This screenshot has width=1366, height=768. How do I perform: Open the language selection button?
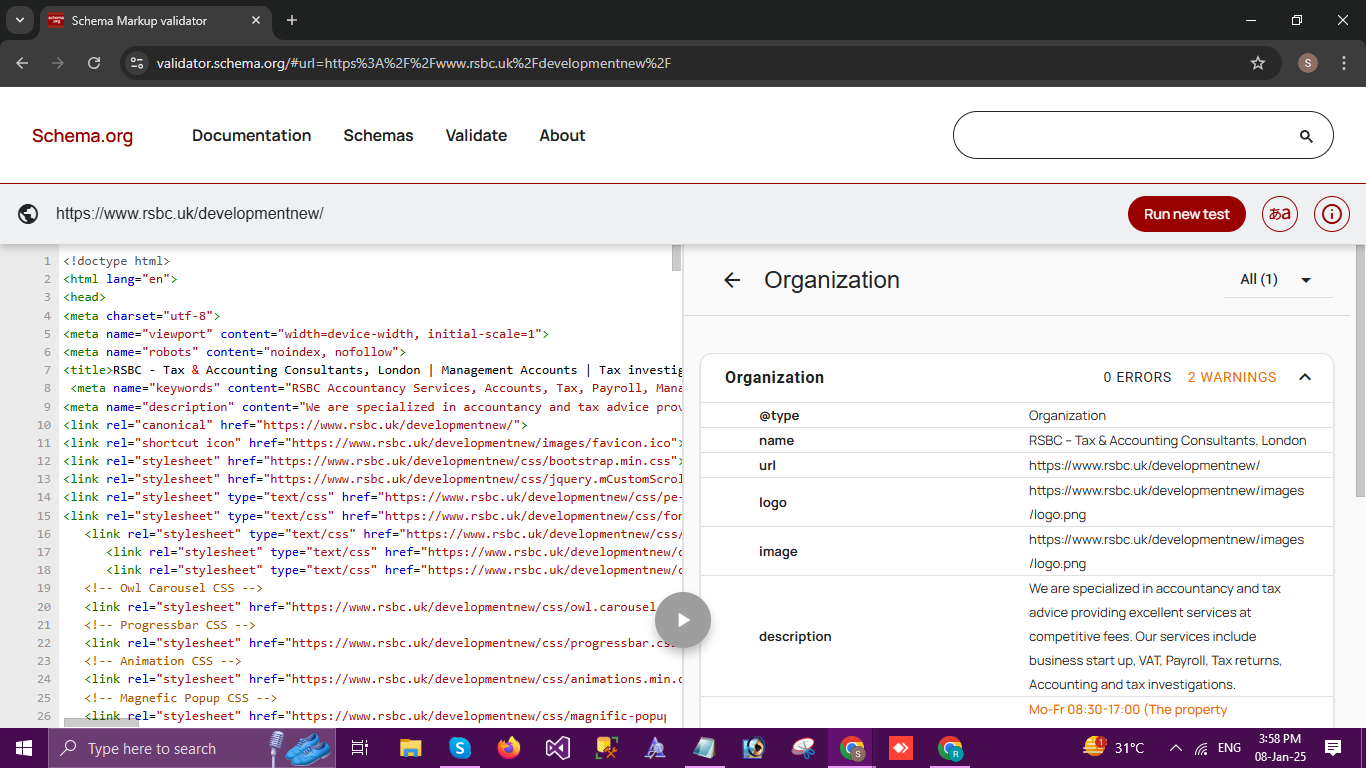click(1280, 214)
